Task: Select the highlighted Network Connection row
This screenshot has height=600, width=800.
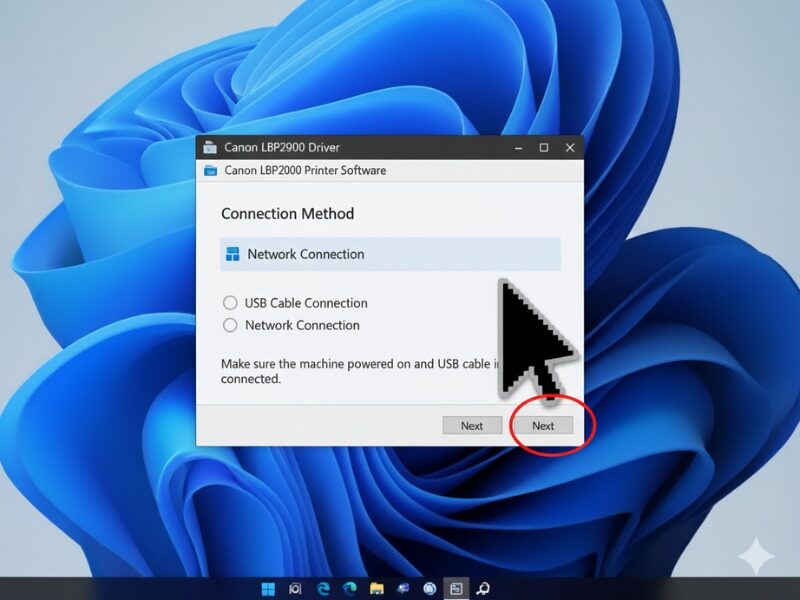Action: coord(390,254)
